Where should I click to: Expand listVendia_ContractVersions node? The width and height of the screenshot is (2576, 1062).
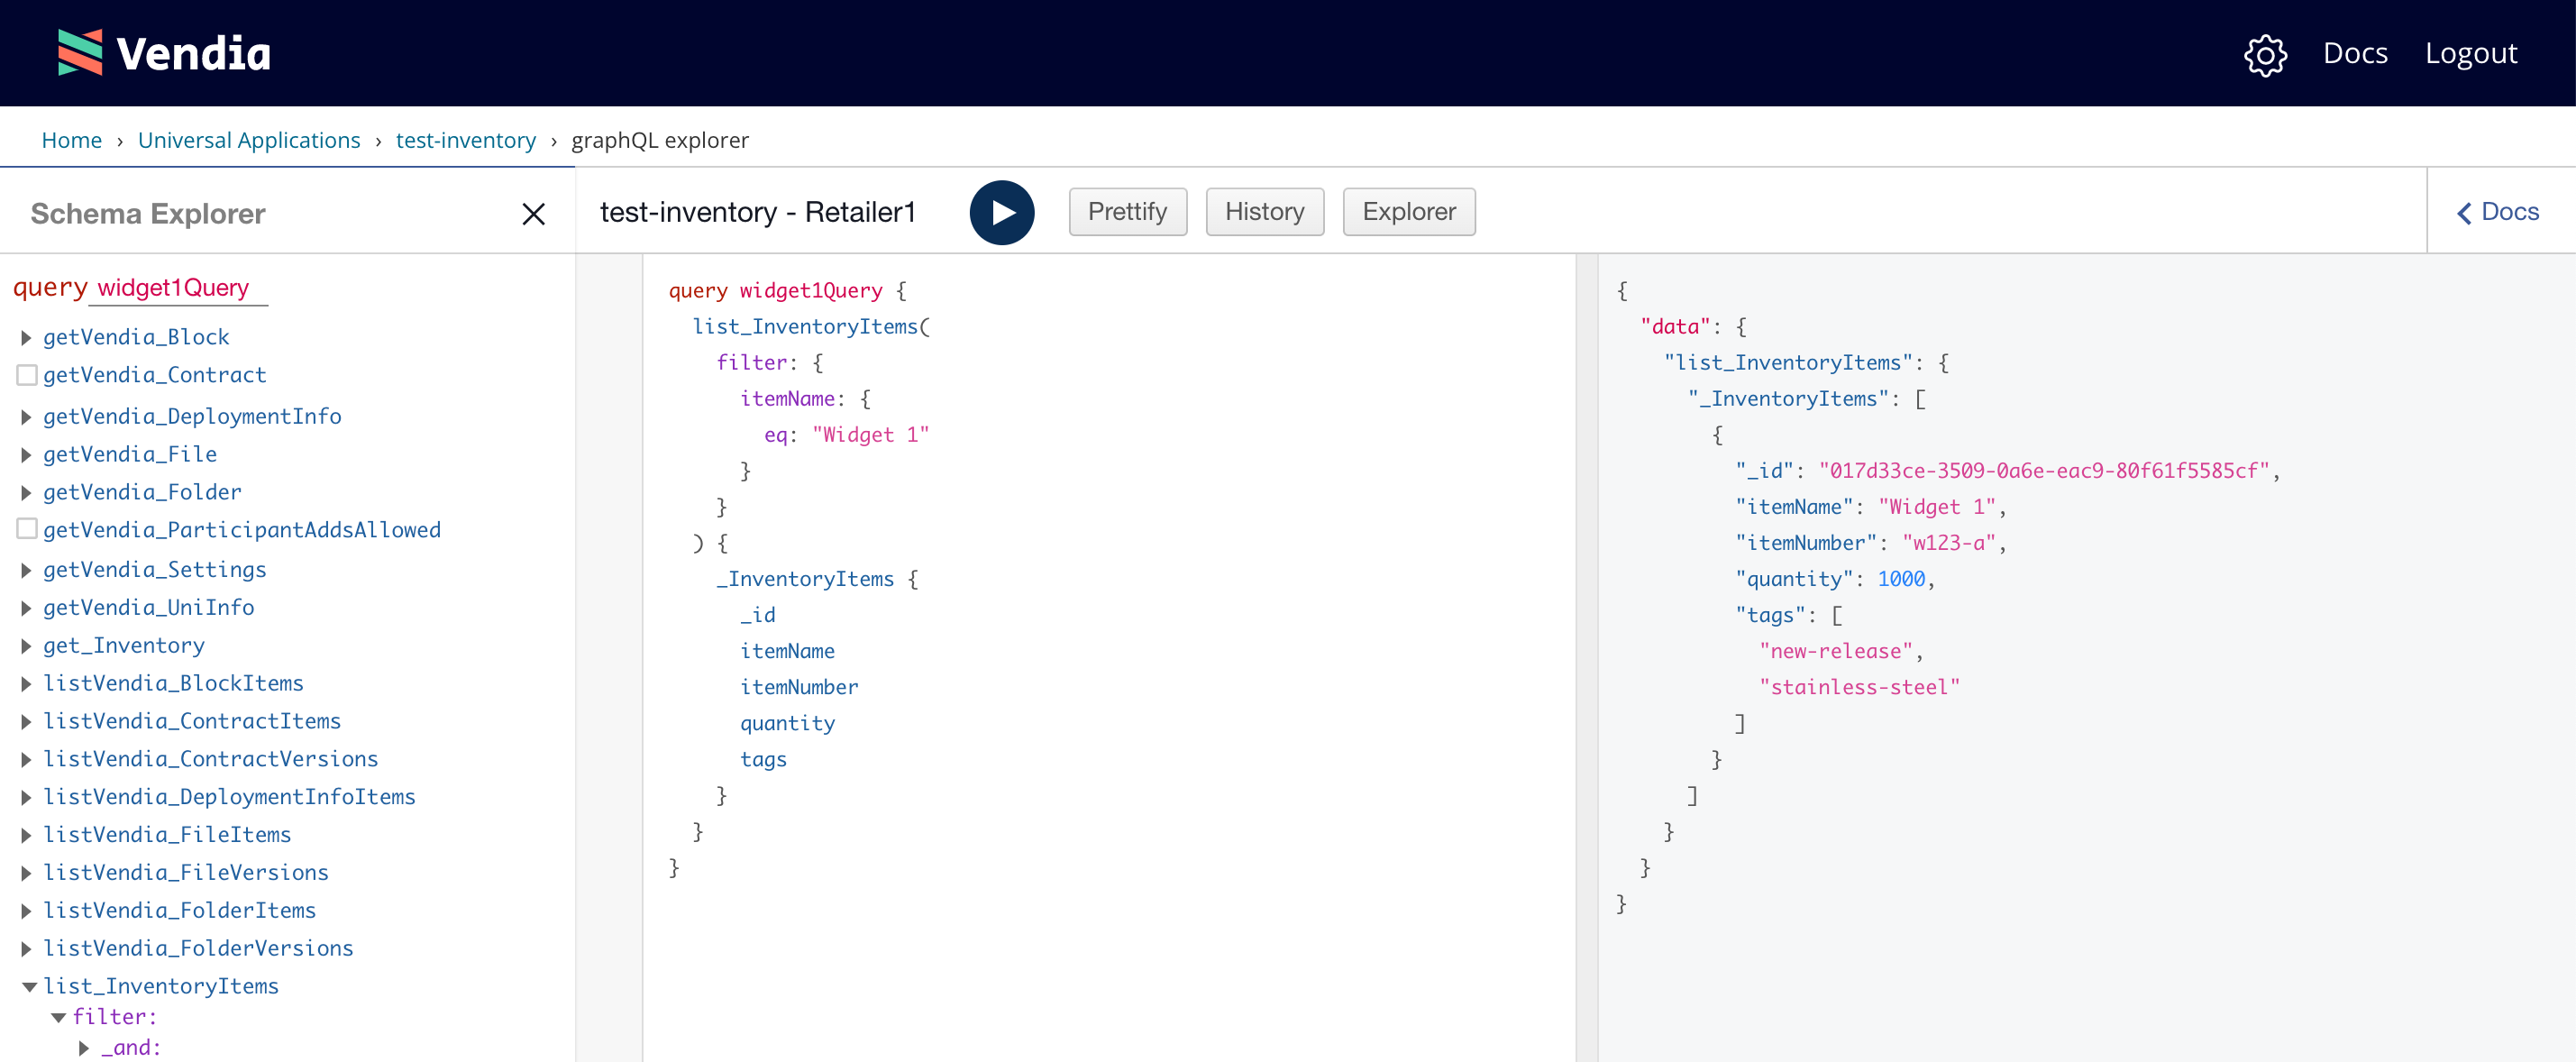click(x=26, y=760)
